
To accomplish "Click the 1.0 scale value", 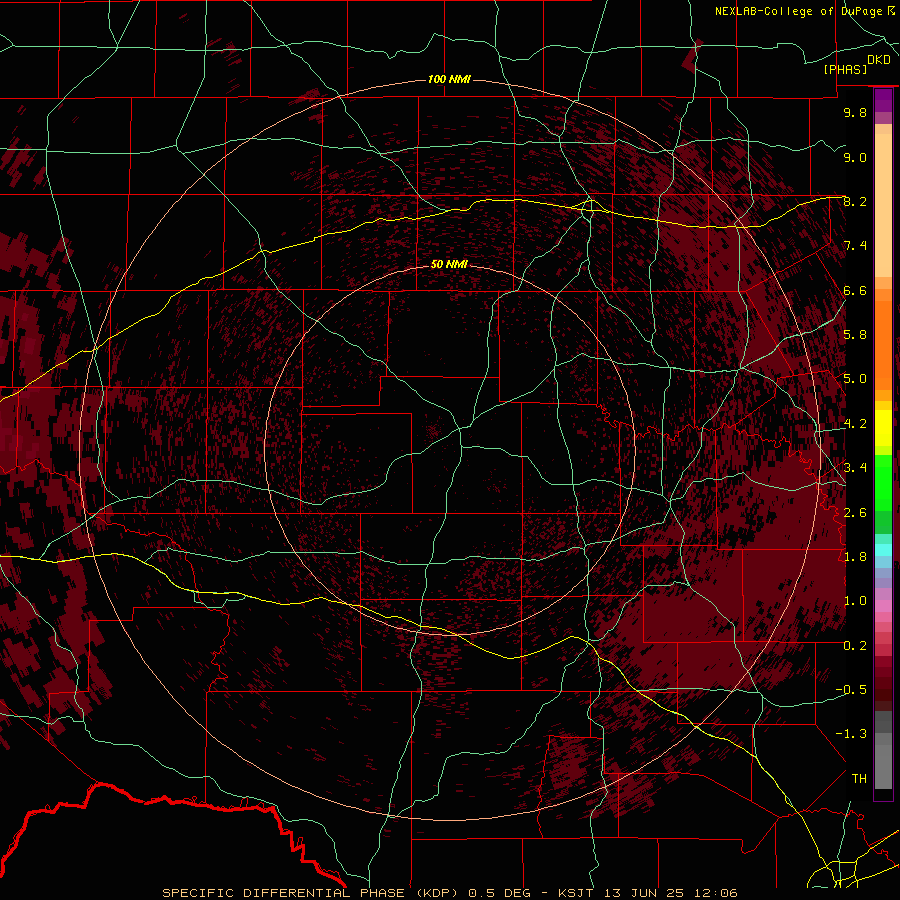I will pyautogui.click(x=855, y=601).
